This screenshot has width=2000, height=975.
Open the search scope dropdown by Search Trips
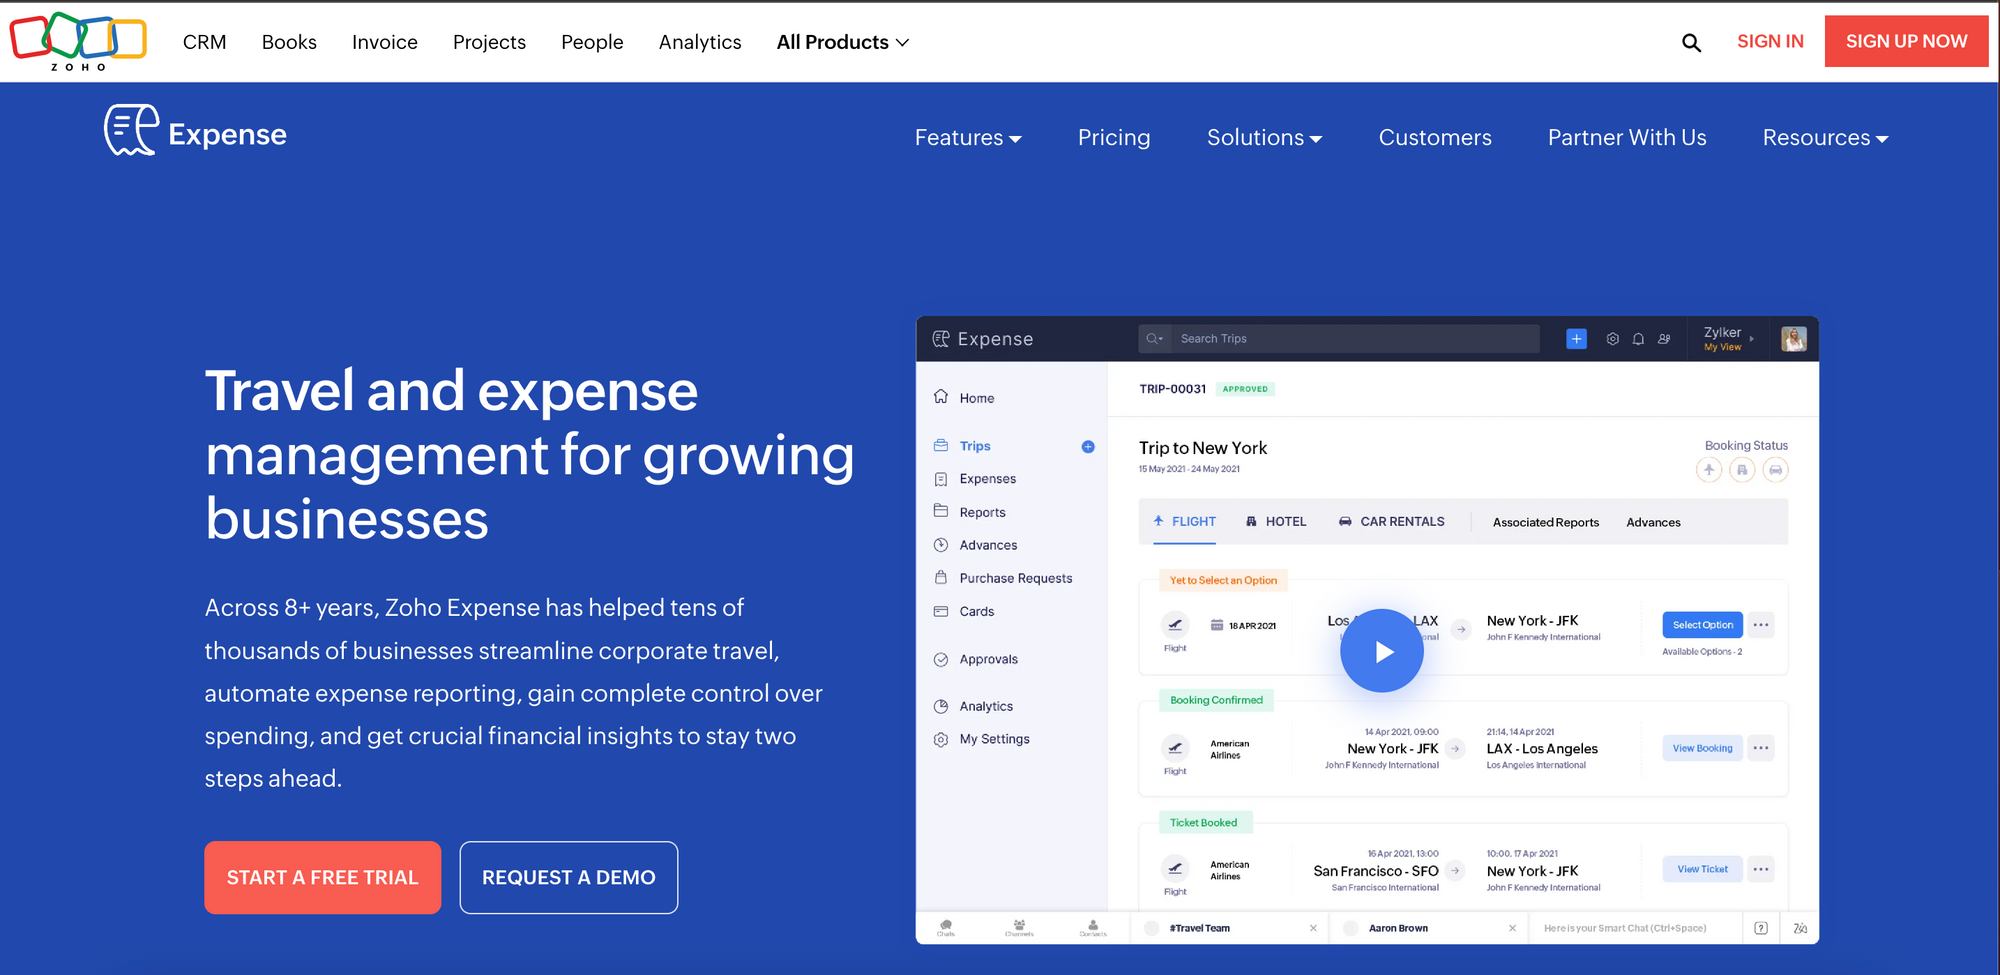point(1154,339)
